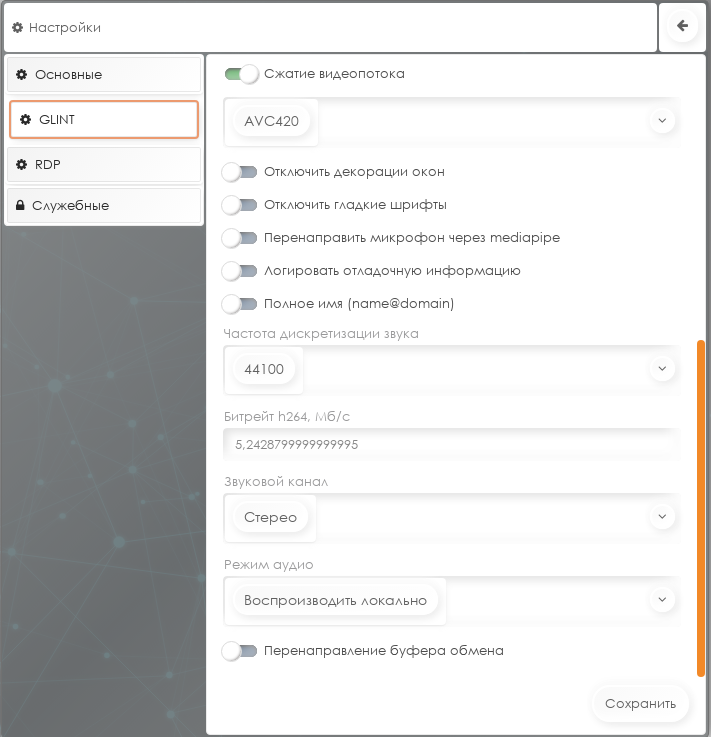Viewport: 711px width, 737px height.
Task: Enable Отключить декорации окон toggle
Action: (240, 172)
